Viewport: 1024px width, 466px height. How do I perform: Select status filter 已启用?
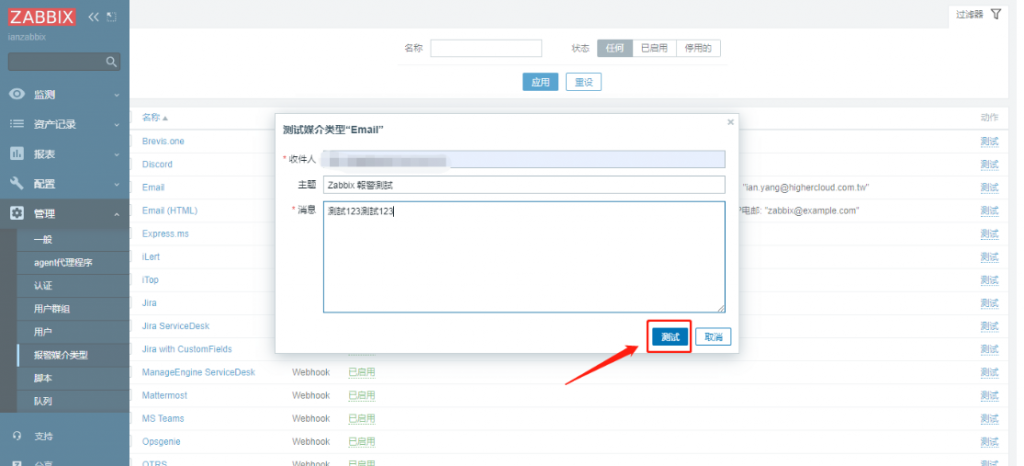pos(654,48)
